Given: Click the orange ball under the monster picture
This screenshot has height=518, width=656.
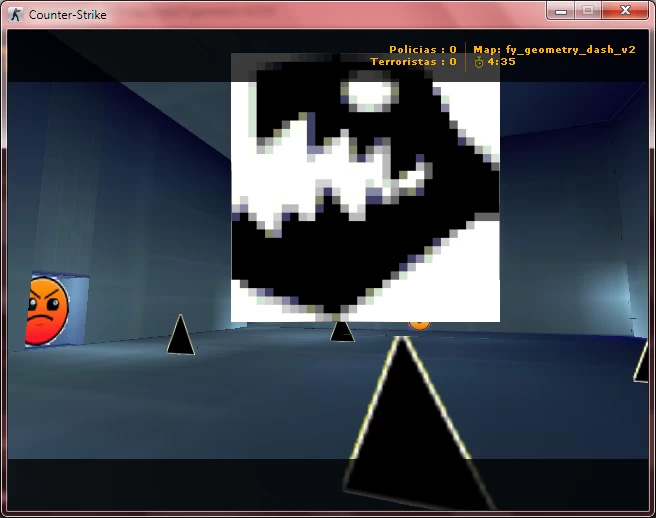Looking at the screenshot, I should pos(419,325).
